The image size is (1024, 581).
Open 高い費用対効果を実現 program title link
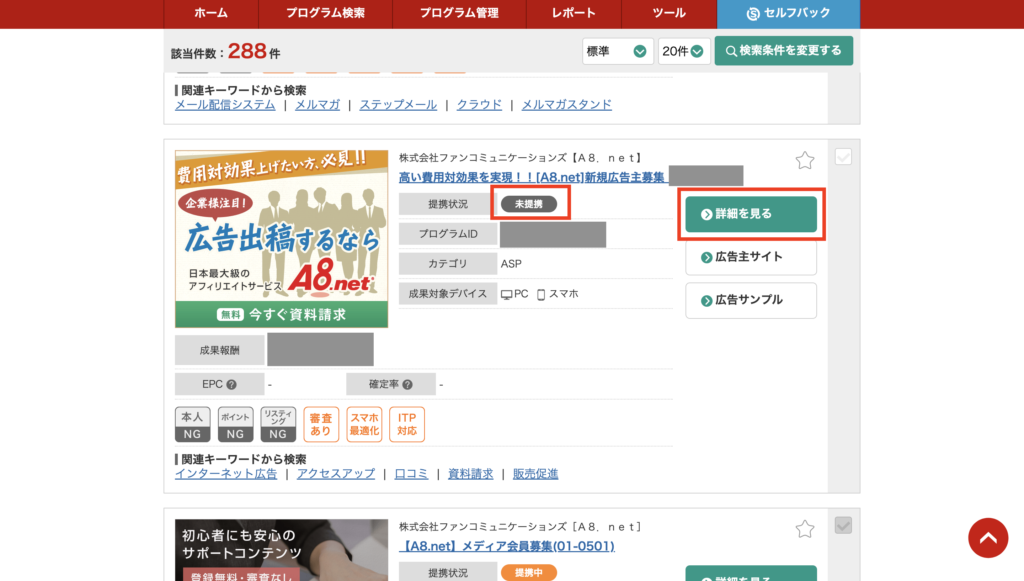(x=532, y=177)
